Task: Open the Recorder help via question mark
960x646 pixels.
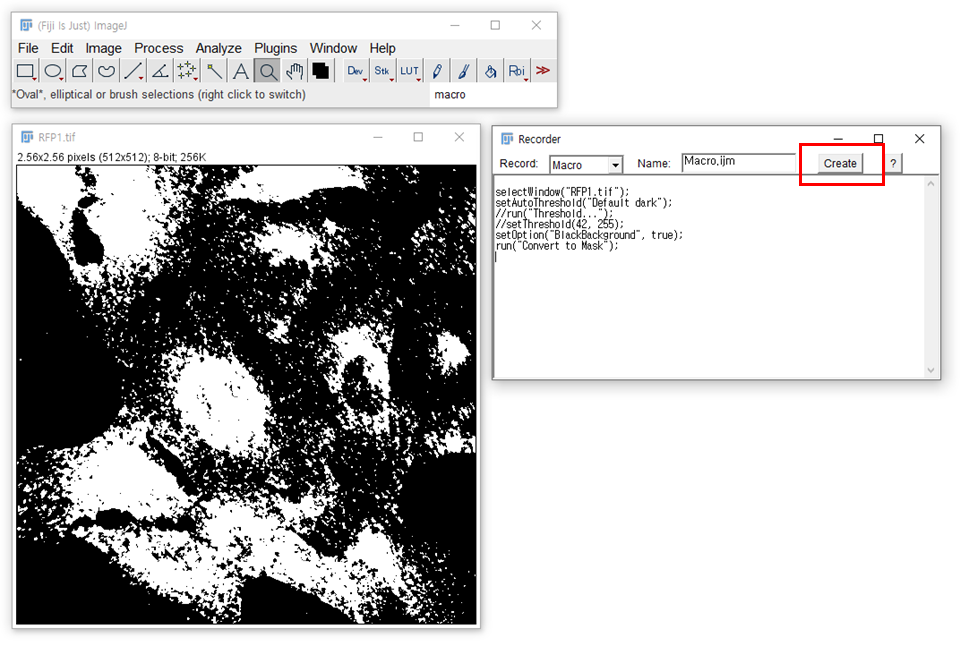Action: click(891, 163)
